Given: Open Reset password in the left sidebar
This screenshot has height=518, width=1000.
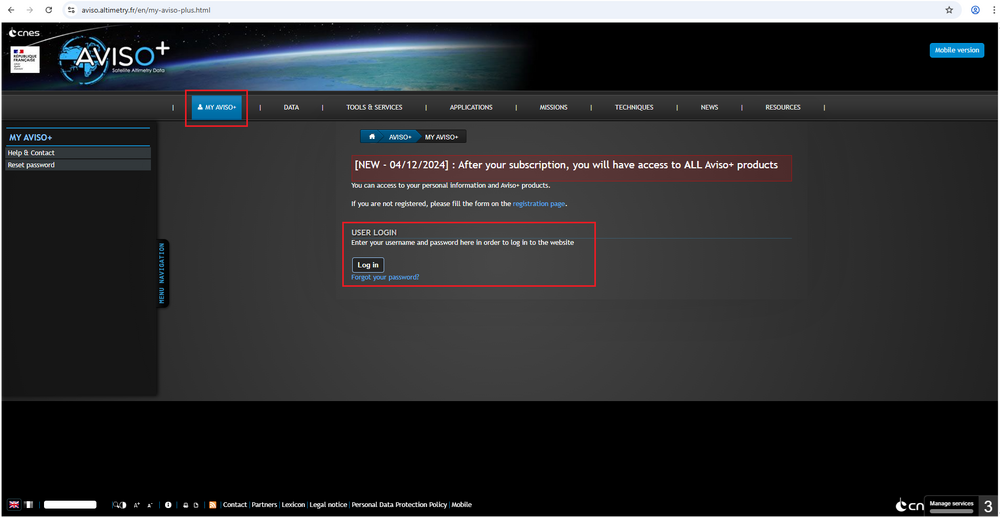Looking at the screenshot, I should tap(31, 165).
